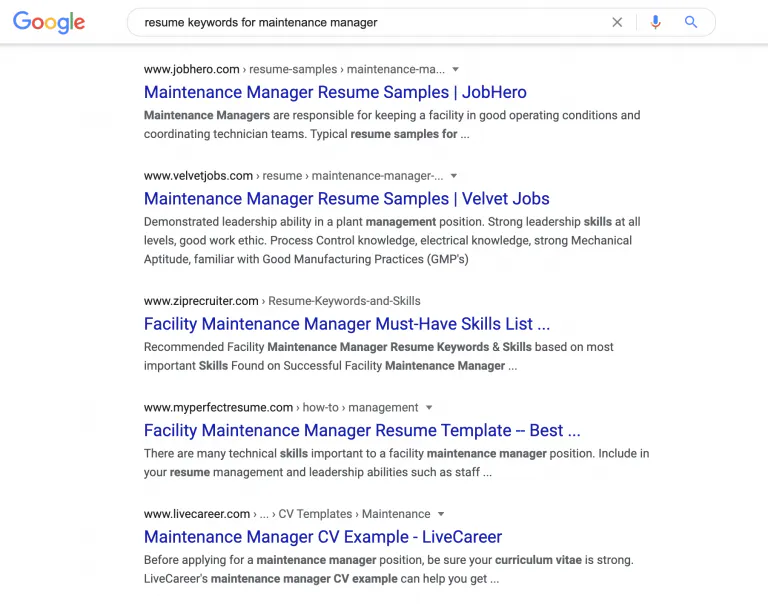Click snippet starting 'Maintenance Managers are responsible'
768x604 pixels.
392,124
